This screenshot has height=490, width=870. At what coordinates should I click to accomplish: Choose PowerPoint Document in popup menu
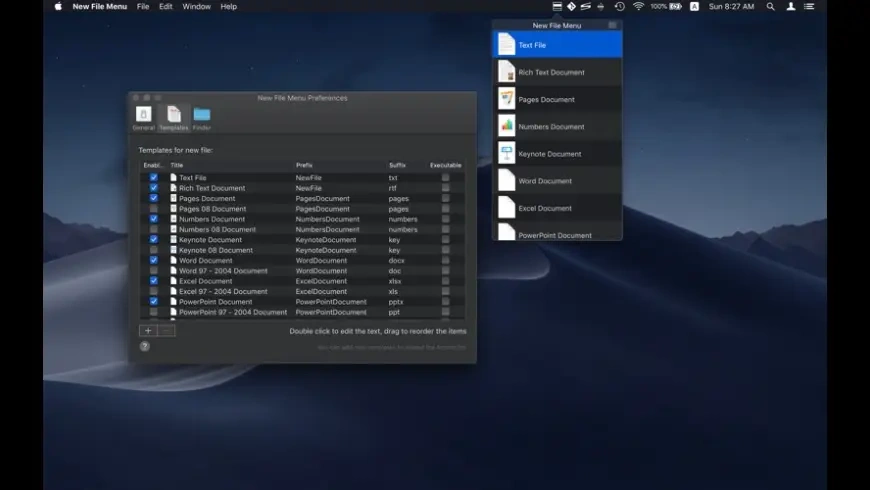(557, 231)
